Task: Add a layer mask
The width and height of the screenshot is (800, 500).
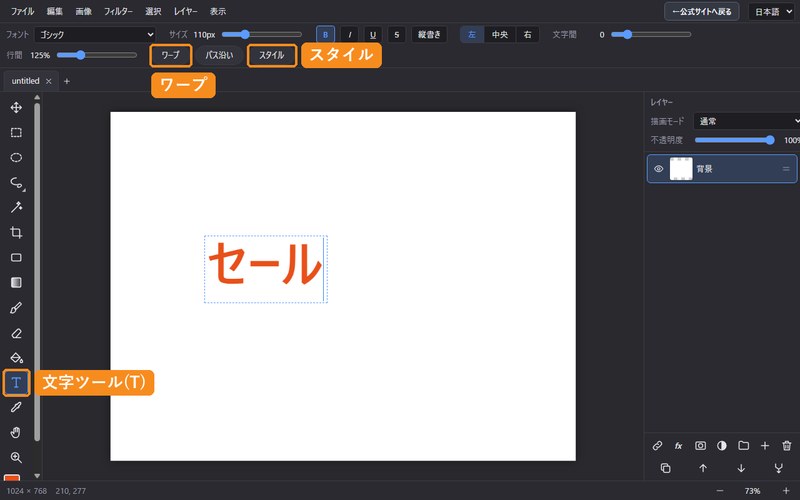Action: (701, 445)
